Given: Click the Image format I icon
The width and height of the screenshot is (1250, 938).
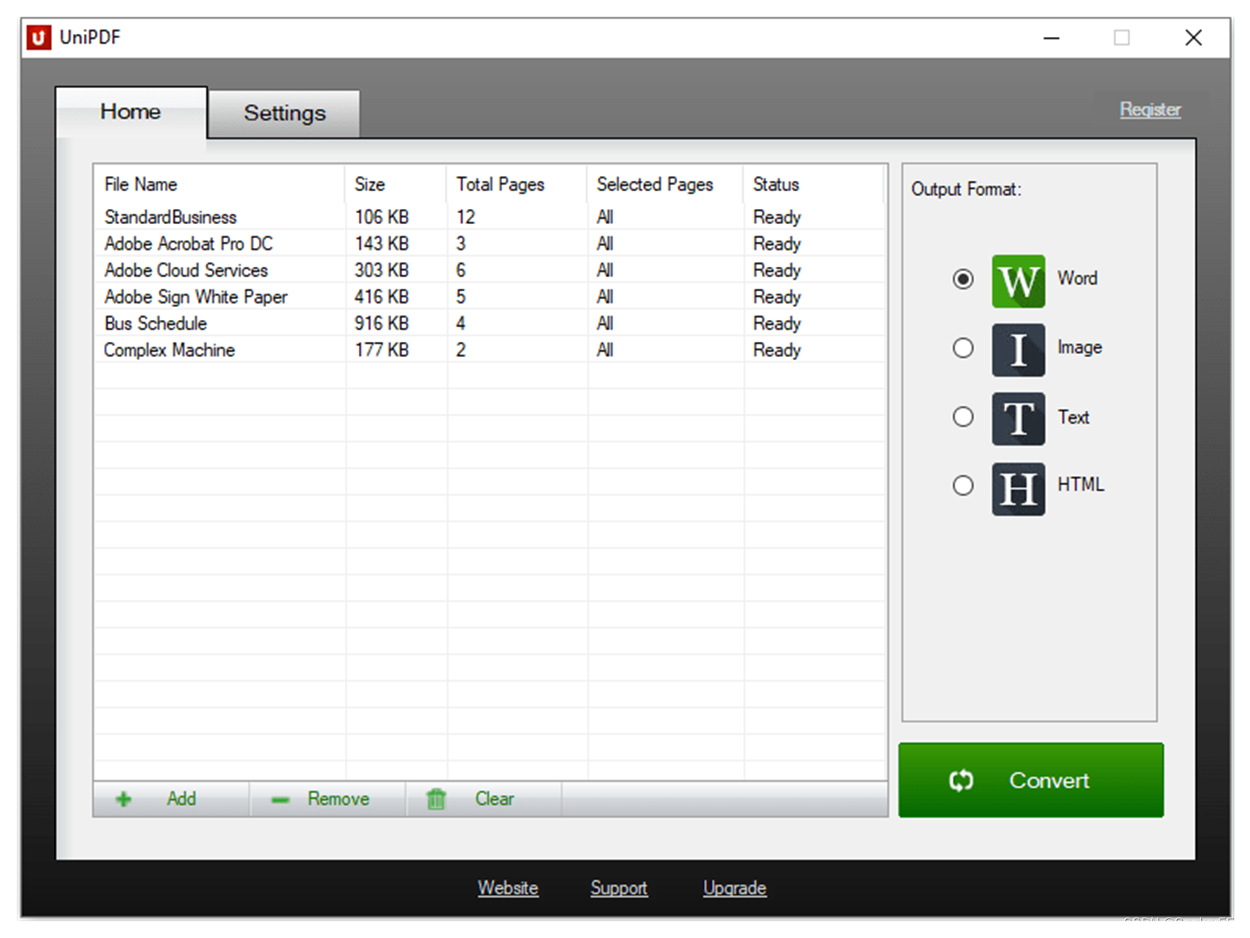Looking at the screenshot, I should coord(1018,350).
